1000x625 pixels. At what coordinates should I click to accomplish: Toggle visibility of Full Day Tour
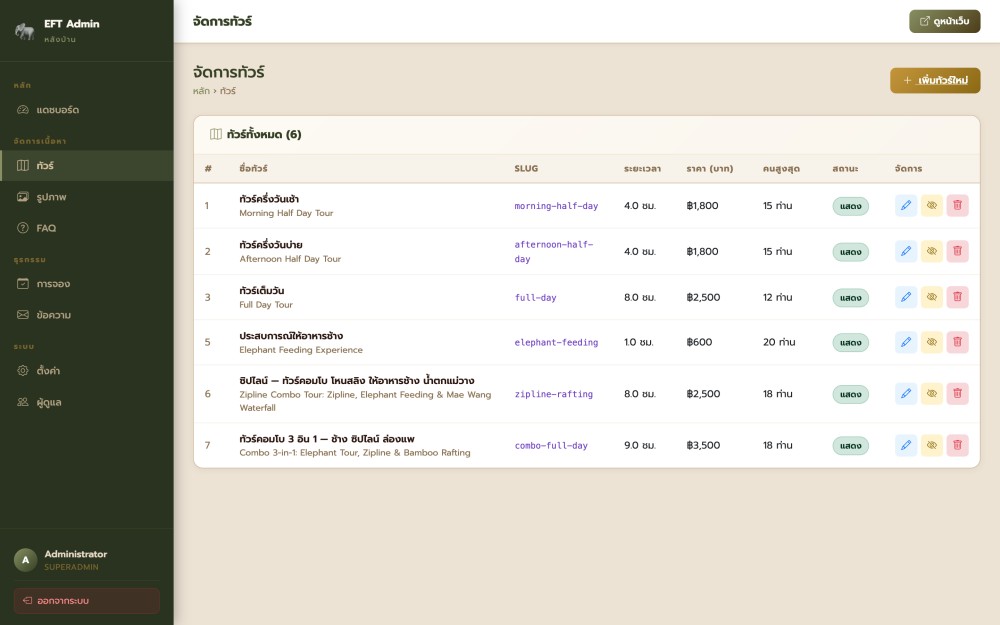tap(931, 297)
